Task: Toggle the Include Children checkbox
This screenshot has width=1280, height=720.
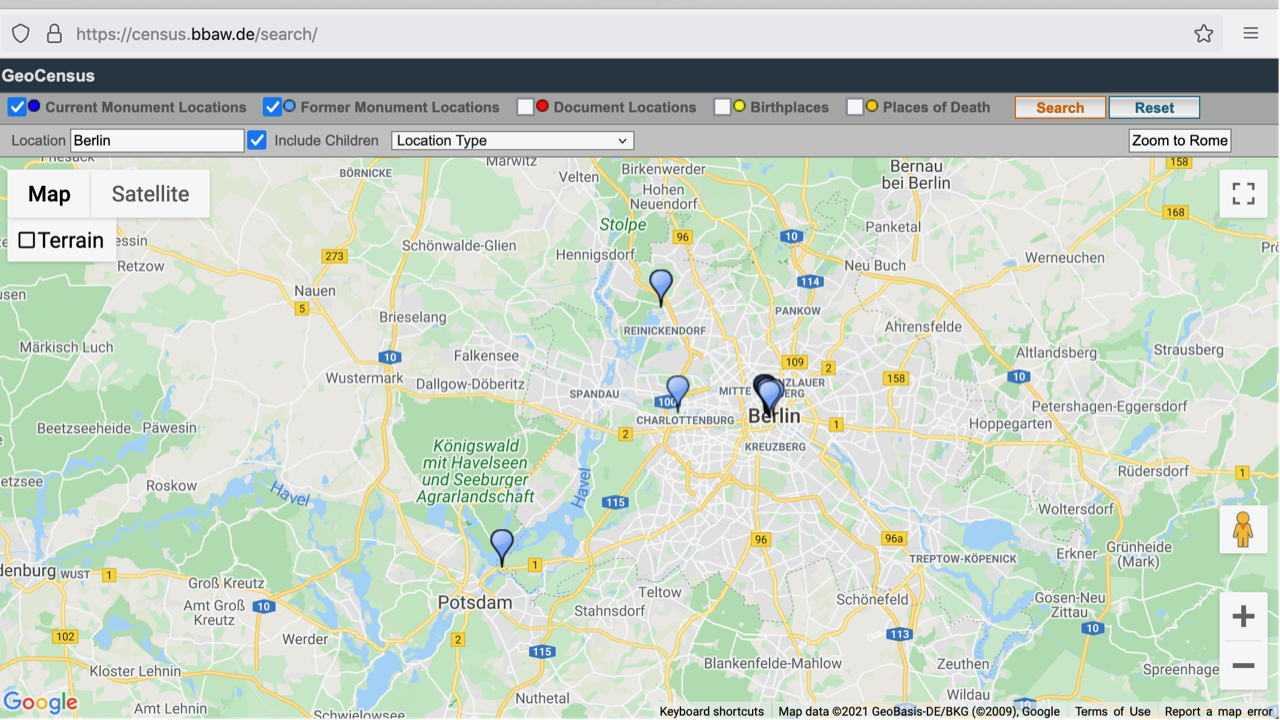Action: (257, 140)
